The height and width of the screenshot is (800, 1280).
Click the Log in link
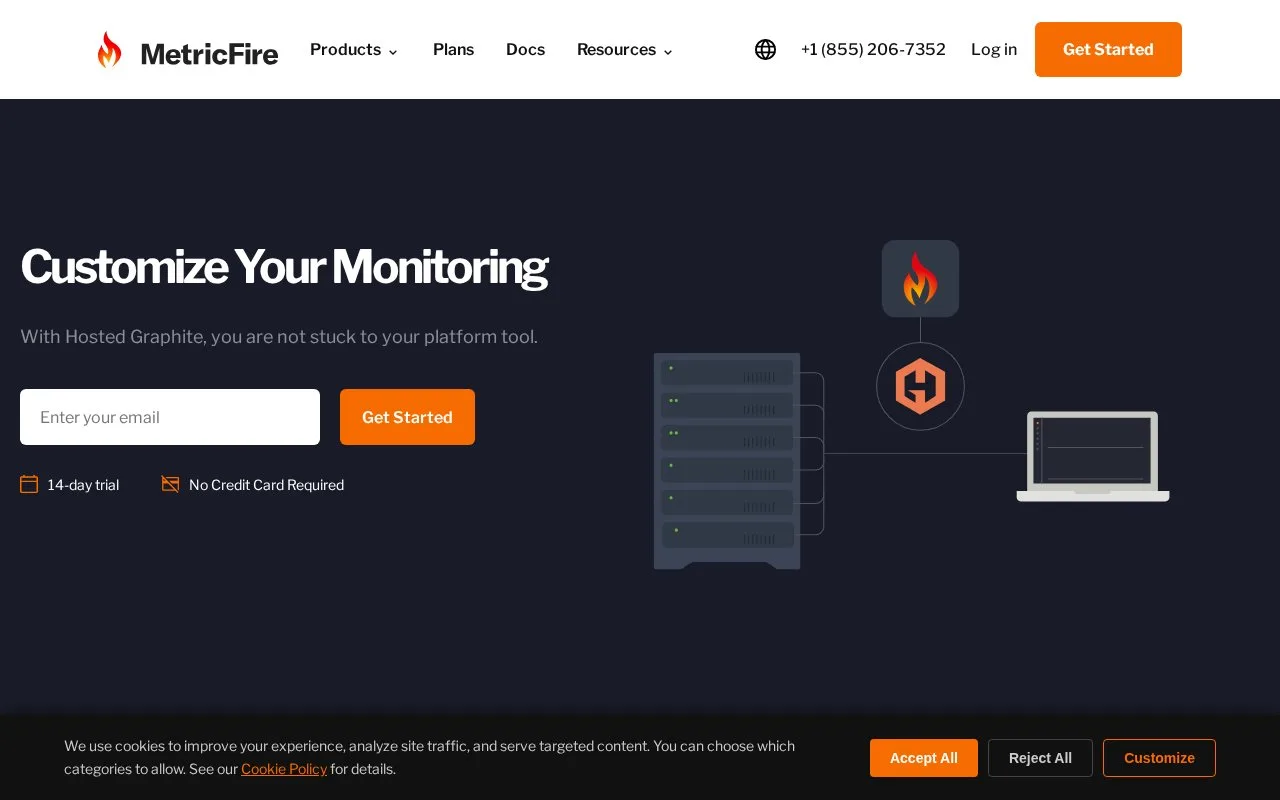(x=994, y=49)
